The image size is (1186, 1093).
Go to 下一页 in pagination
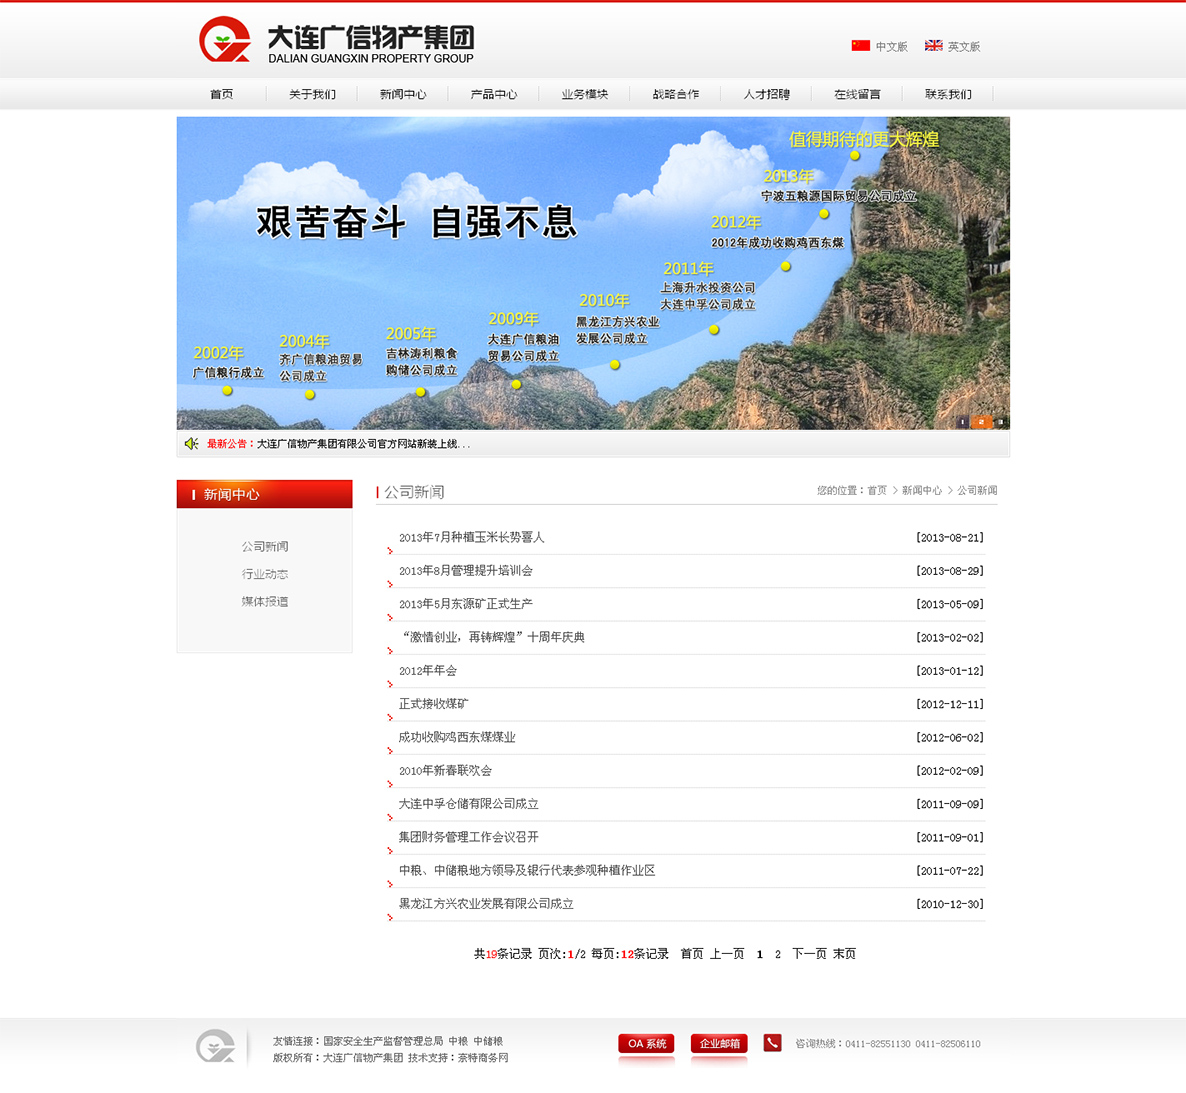tap(809, 954)
